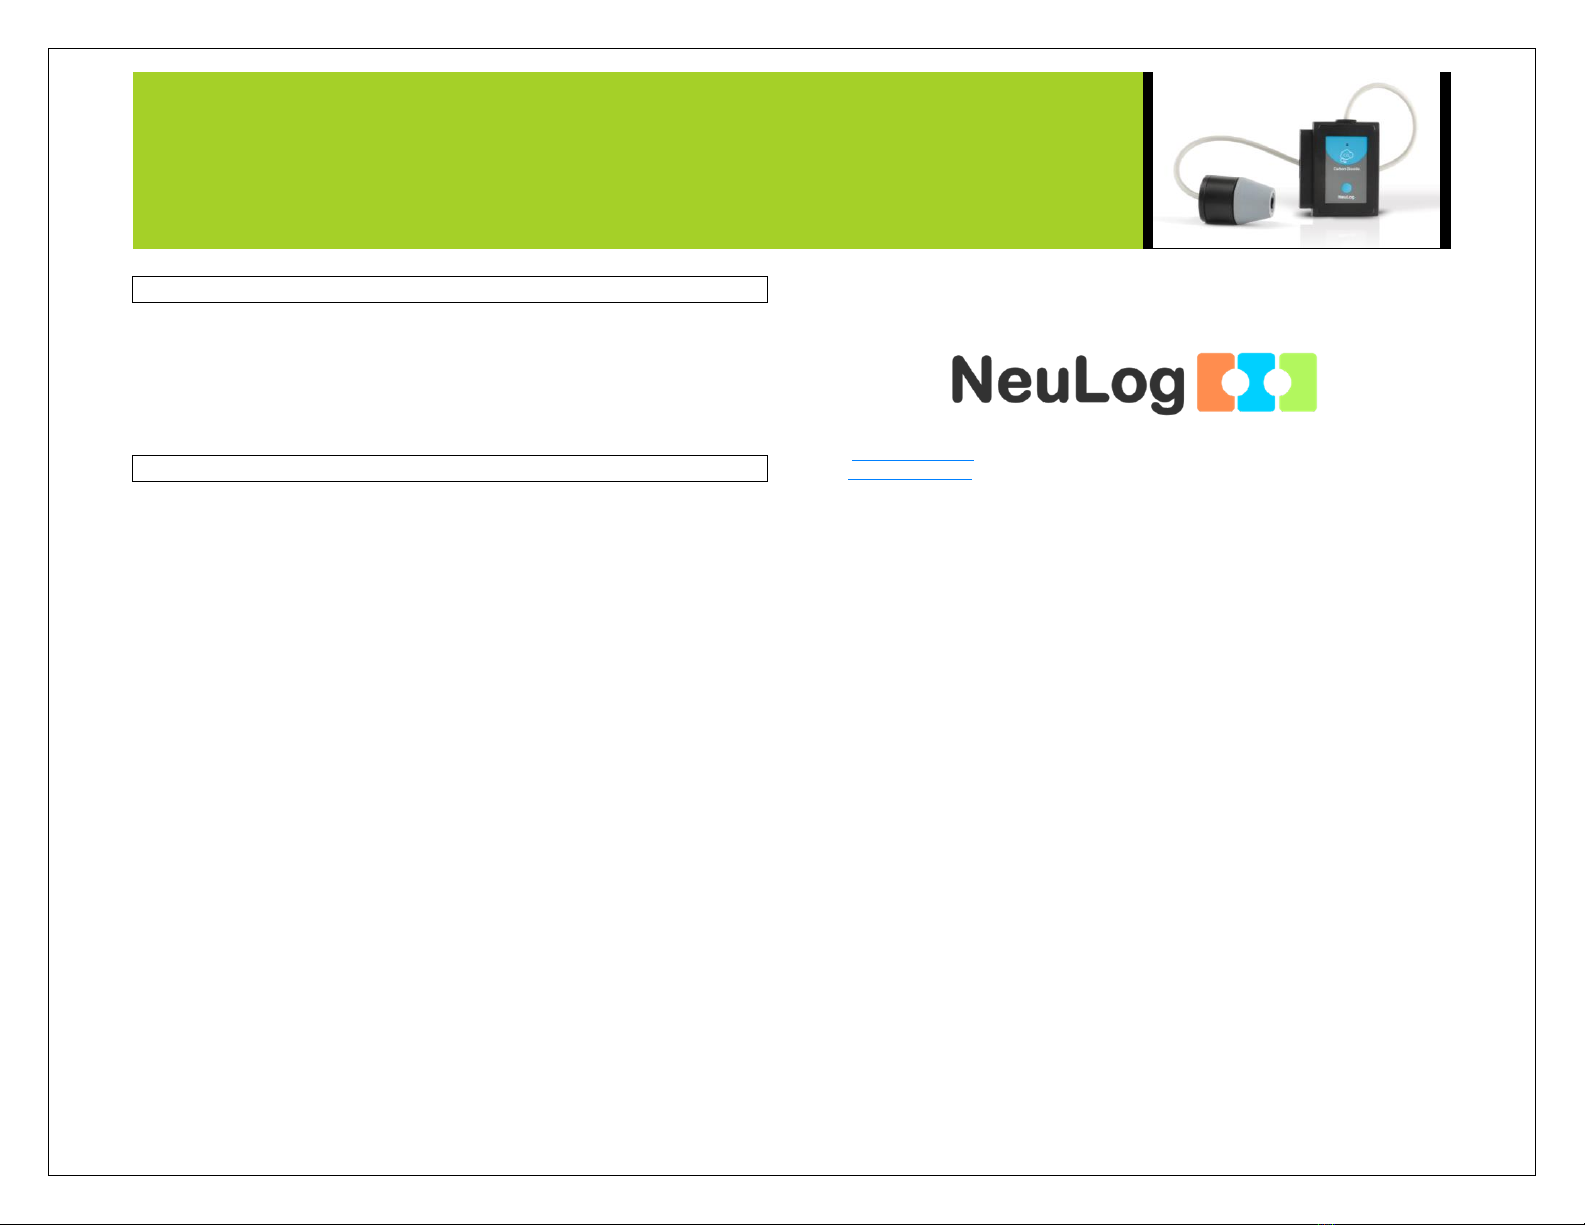Click the black bar right of the sensor photo
Viewport: 1585px width, 1225px height.
(x=1445, y=160)
